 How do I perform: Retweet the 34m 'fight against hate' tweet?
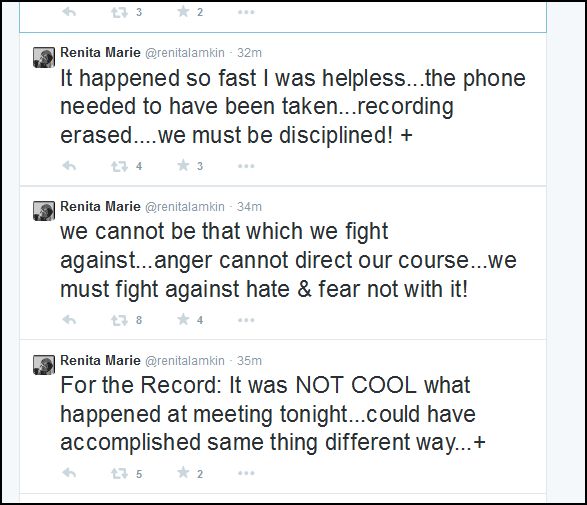coord(119,320)
